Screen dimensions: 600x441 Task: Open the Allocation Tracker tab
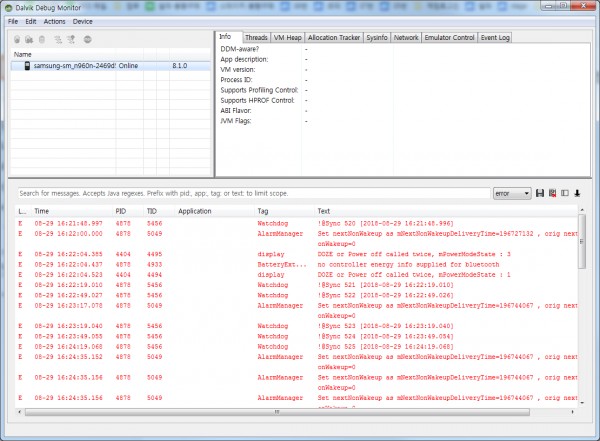pos(334,38)
